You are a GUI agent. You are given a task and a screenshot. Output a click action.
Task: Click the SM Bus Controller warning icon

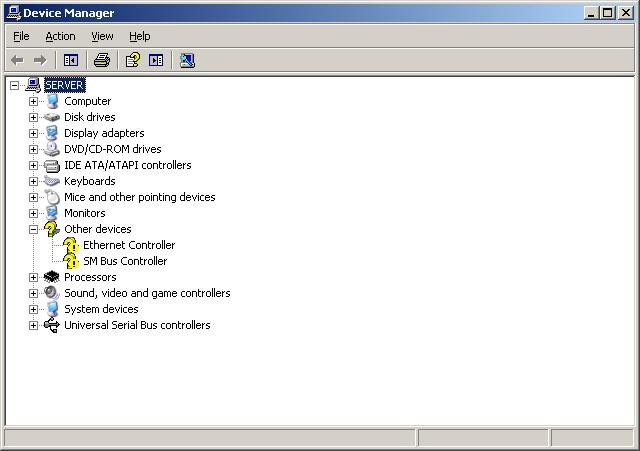71,261
